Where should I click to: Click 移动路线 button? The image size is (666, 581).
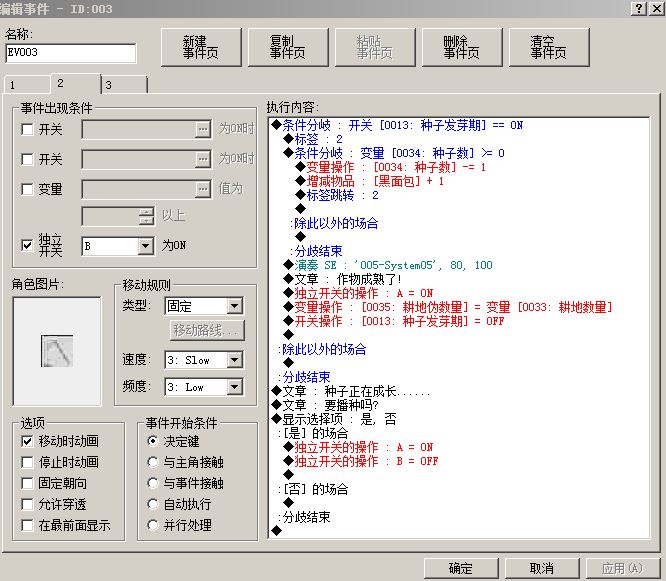click(207, 330)
